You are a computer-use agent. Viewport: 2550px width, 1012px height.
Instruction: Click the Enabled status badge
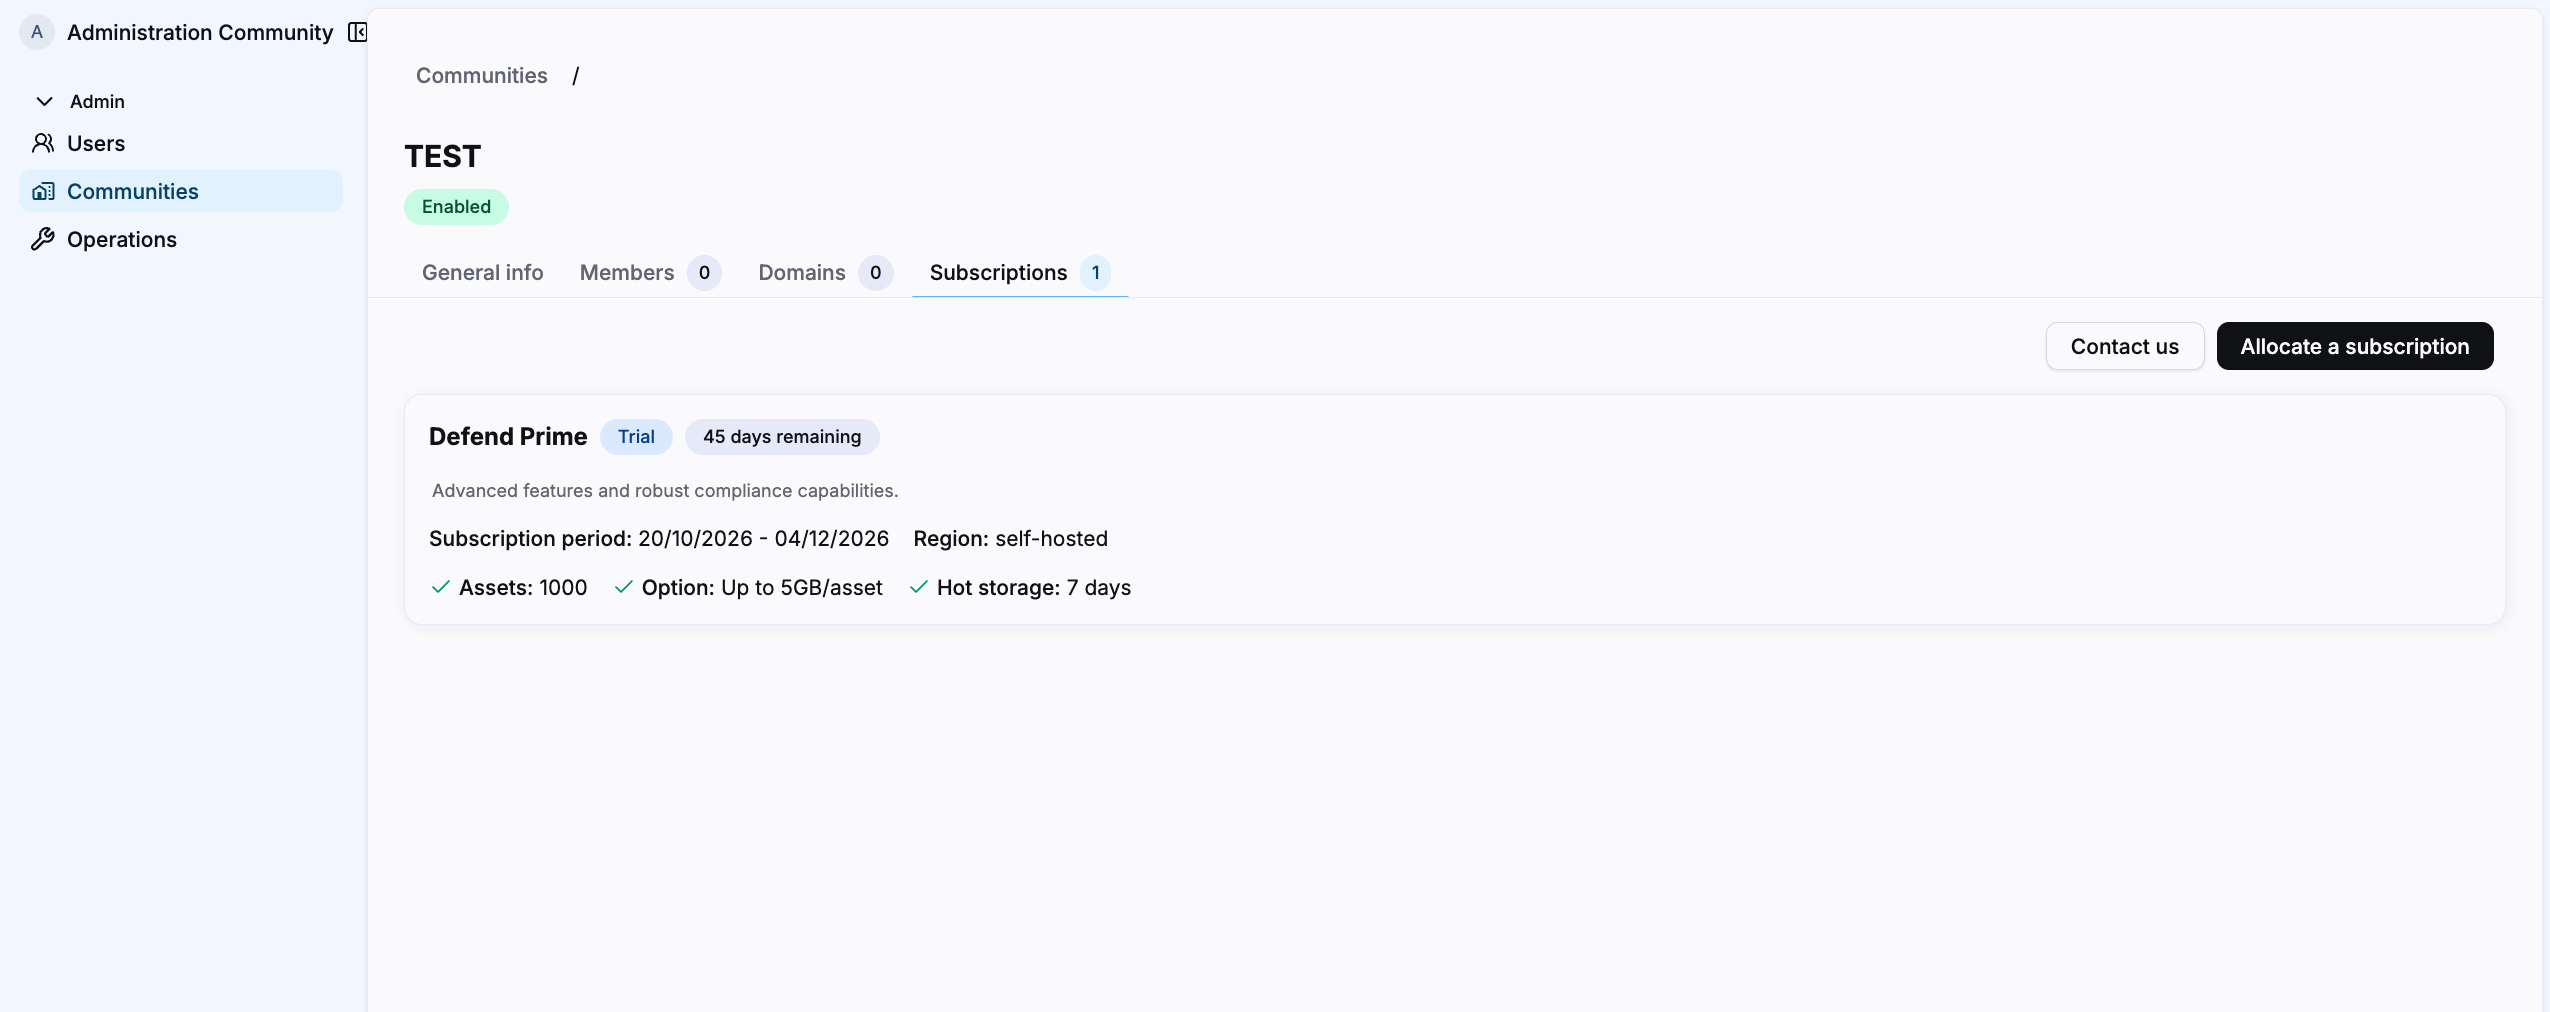pyautogui.click(x=456, y=207)
